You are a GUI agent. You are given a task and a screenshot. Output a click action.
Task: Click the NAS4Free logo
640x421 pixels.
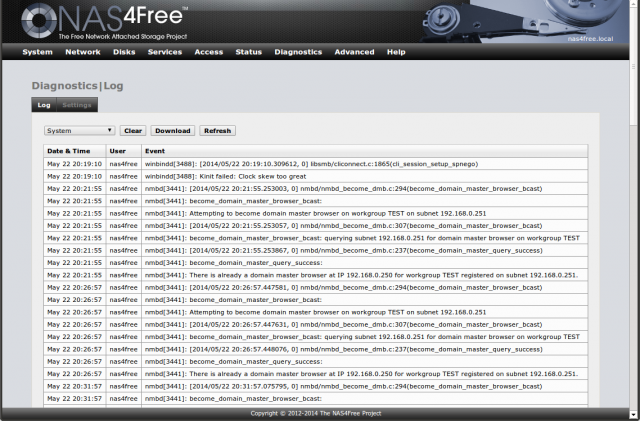pos(104,21)
